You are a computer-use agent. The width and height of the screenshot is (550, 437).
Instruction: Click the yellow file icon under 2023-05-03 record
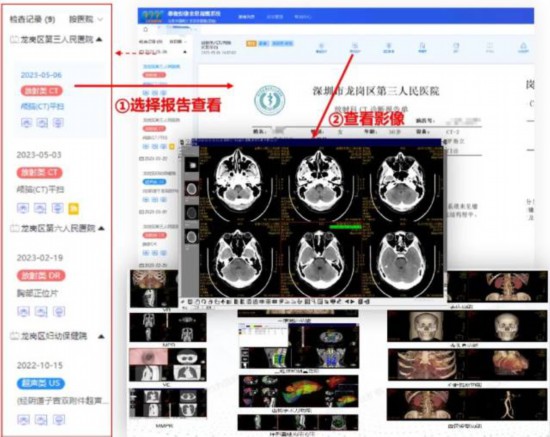click(x=74, y=209)
